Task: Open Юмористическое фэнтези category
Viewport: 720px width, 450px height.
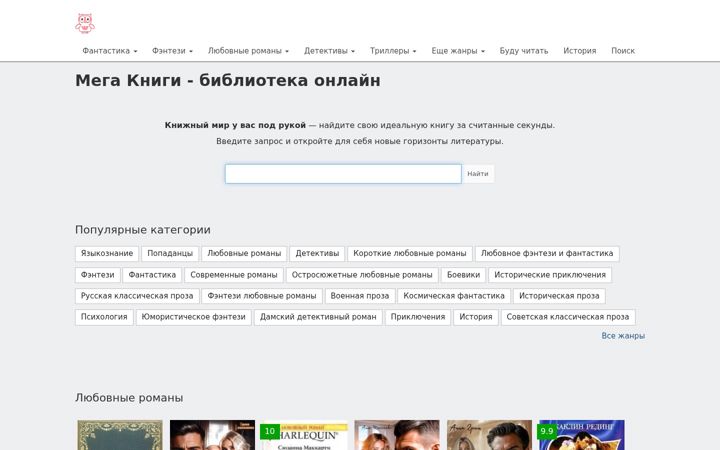Action: coord(193,317)
